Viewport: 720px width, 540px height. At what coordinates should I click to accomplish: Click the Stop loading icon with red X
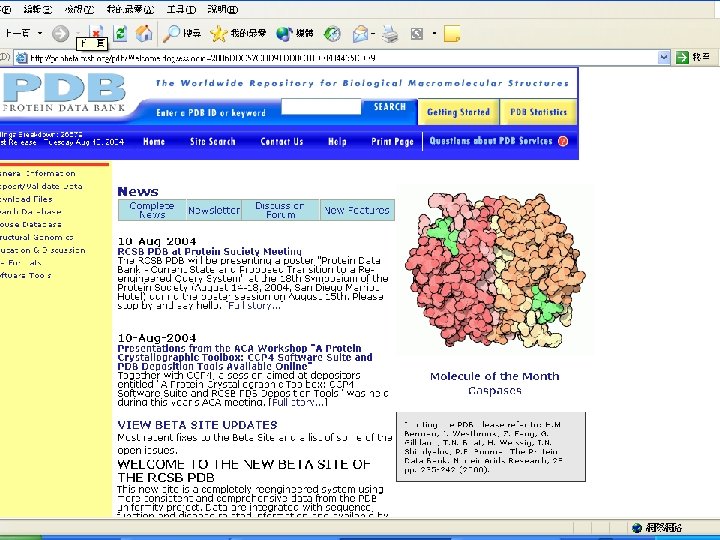(96, 33)
